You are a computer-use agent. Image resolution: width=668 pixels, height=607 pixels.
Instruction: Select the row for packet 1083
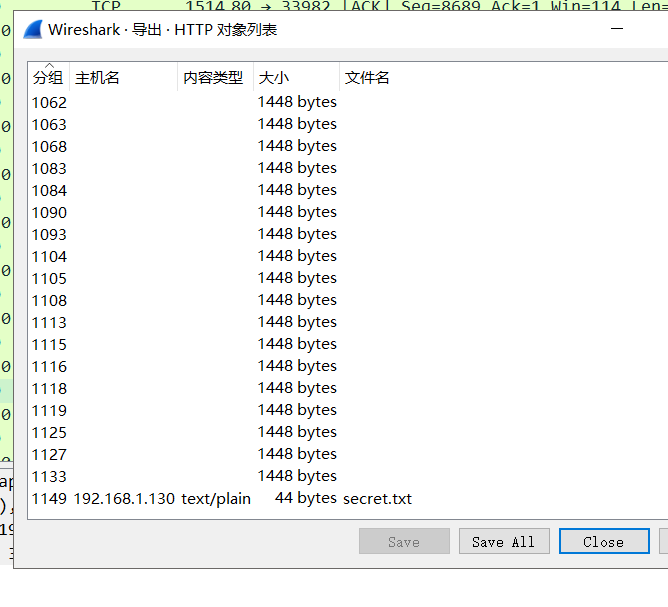click(x=348, y=168)
